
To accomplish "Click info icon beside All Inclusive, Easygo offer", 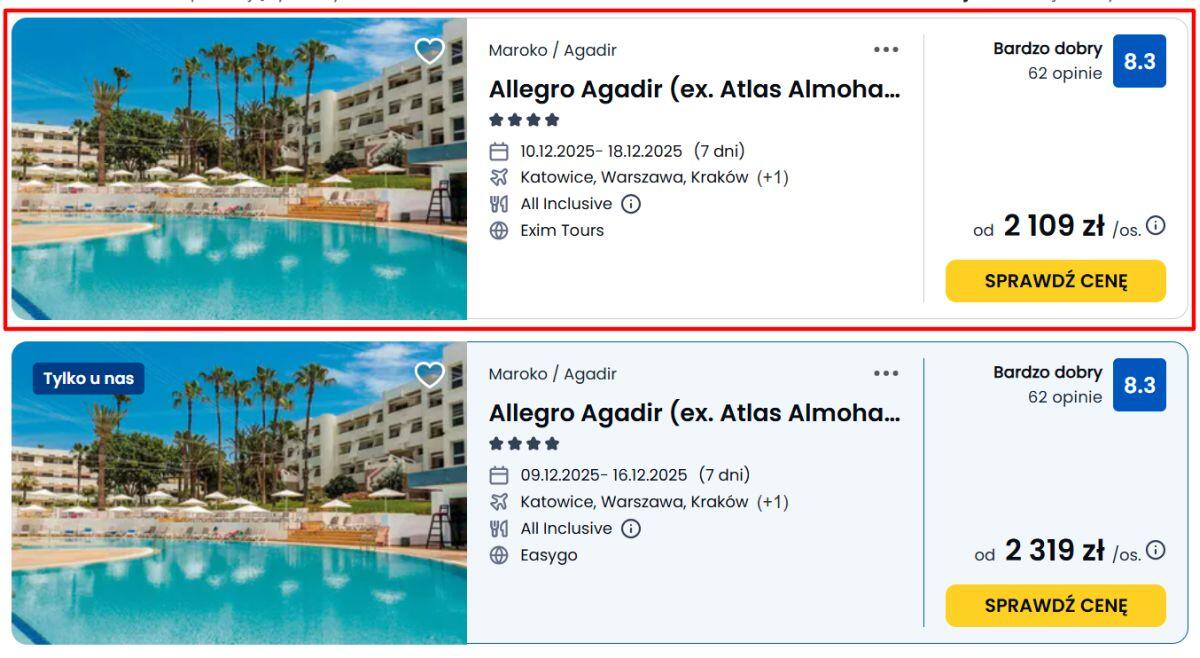I will (x=631, y=528).
